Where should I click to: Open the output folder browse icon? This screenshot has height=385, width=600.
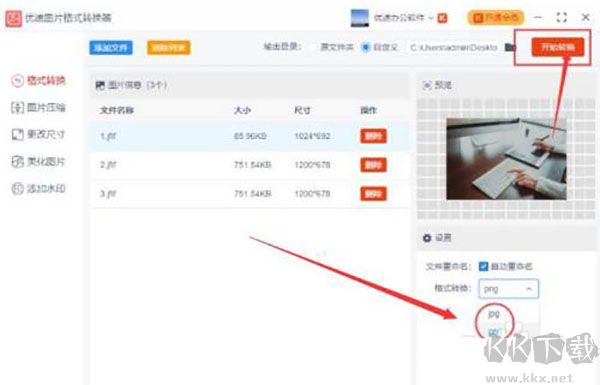509,47
